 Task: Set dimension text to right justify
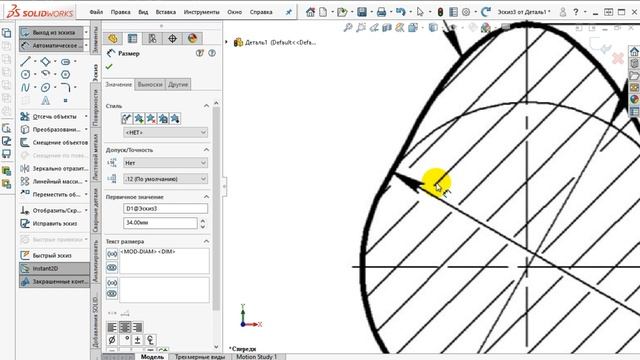point(138,327)
